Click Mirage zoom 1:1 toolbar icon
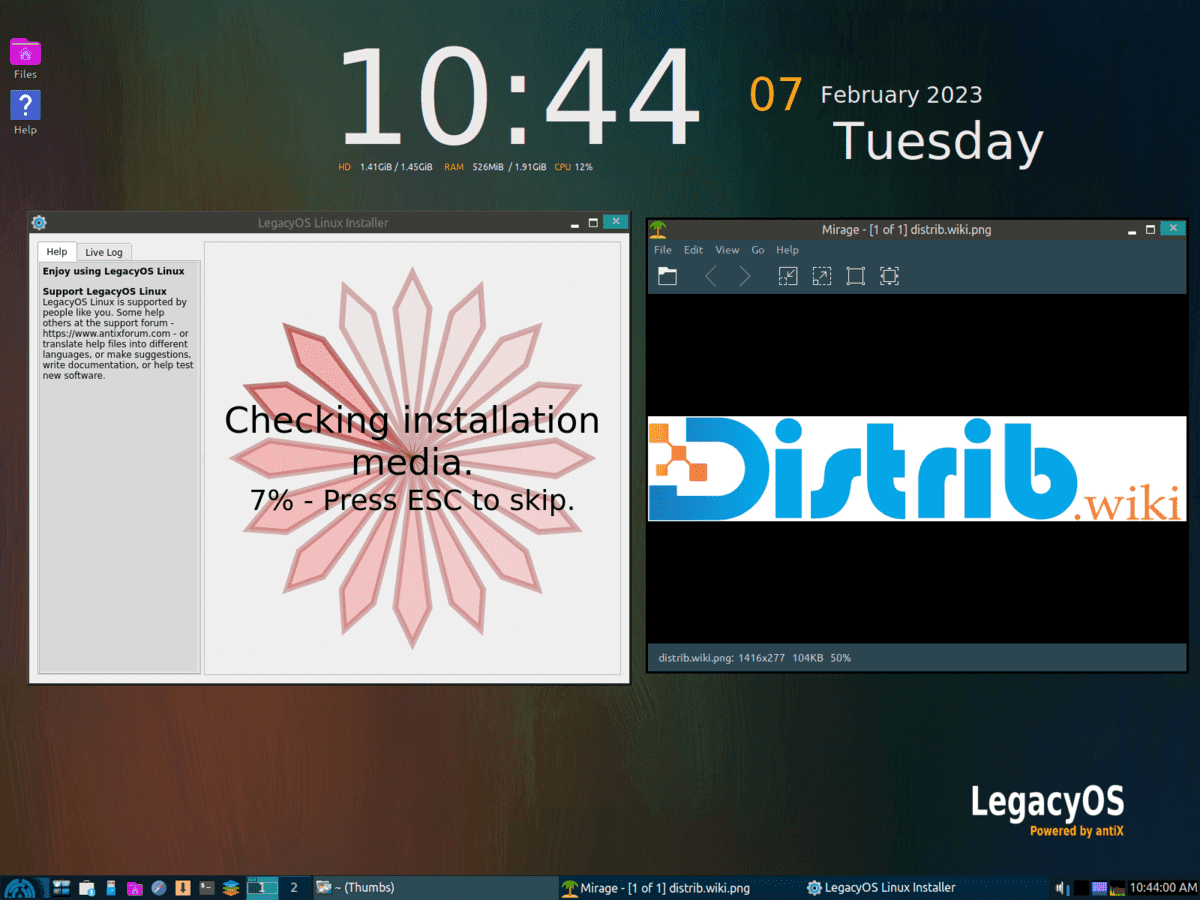 pyautogui.click(x=855, y=276)
